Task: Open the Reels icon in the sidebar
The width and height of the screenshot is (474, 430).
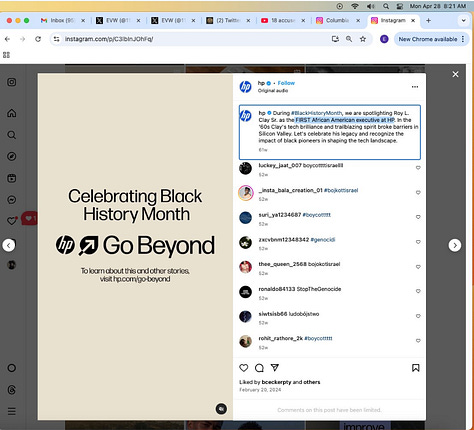Action: point(12,178)
